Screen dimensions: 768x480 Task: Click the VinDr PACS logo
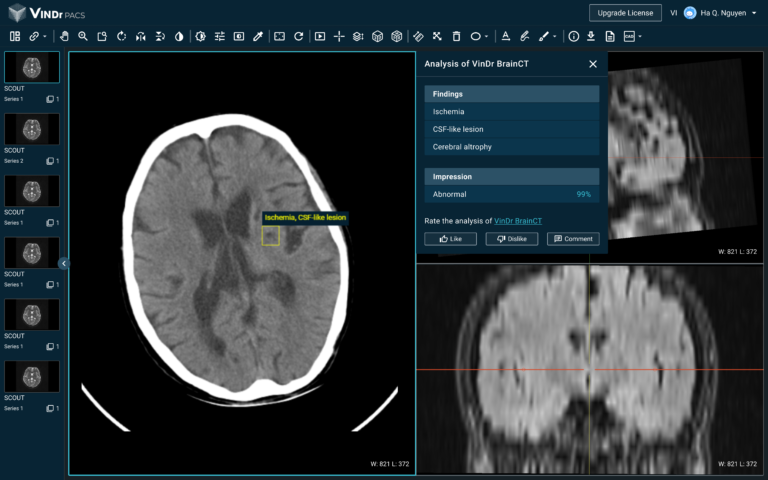point(47,13)
